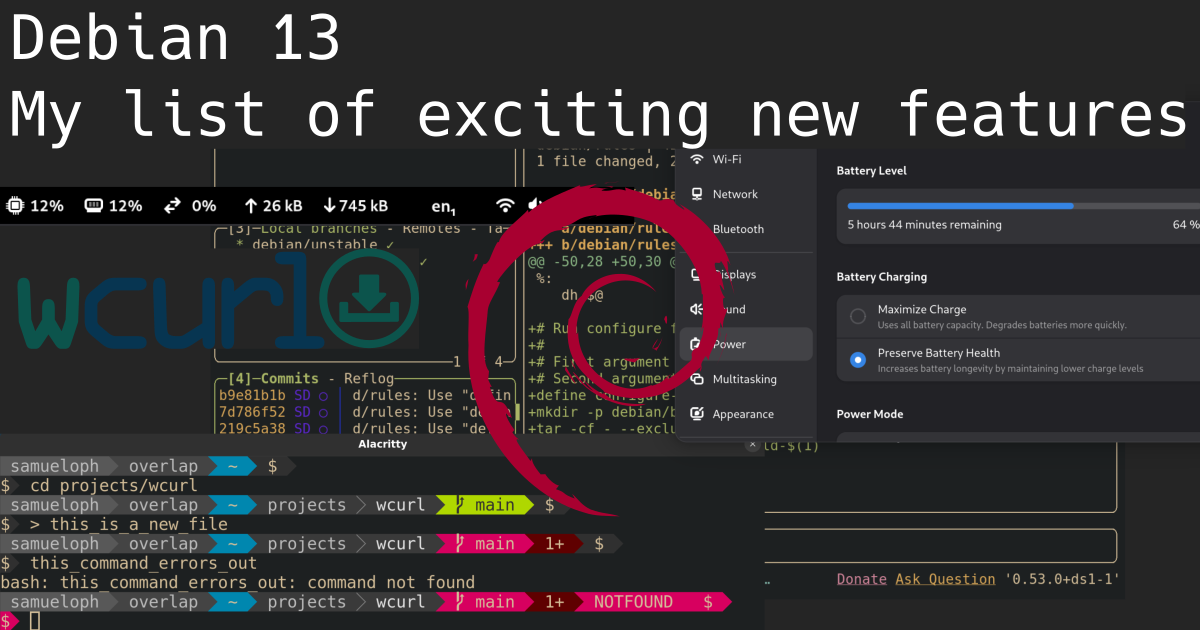Click the Ask Question link
The height and width of the screenshot is (630, 1200).
[x=944, y=579]
